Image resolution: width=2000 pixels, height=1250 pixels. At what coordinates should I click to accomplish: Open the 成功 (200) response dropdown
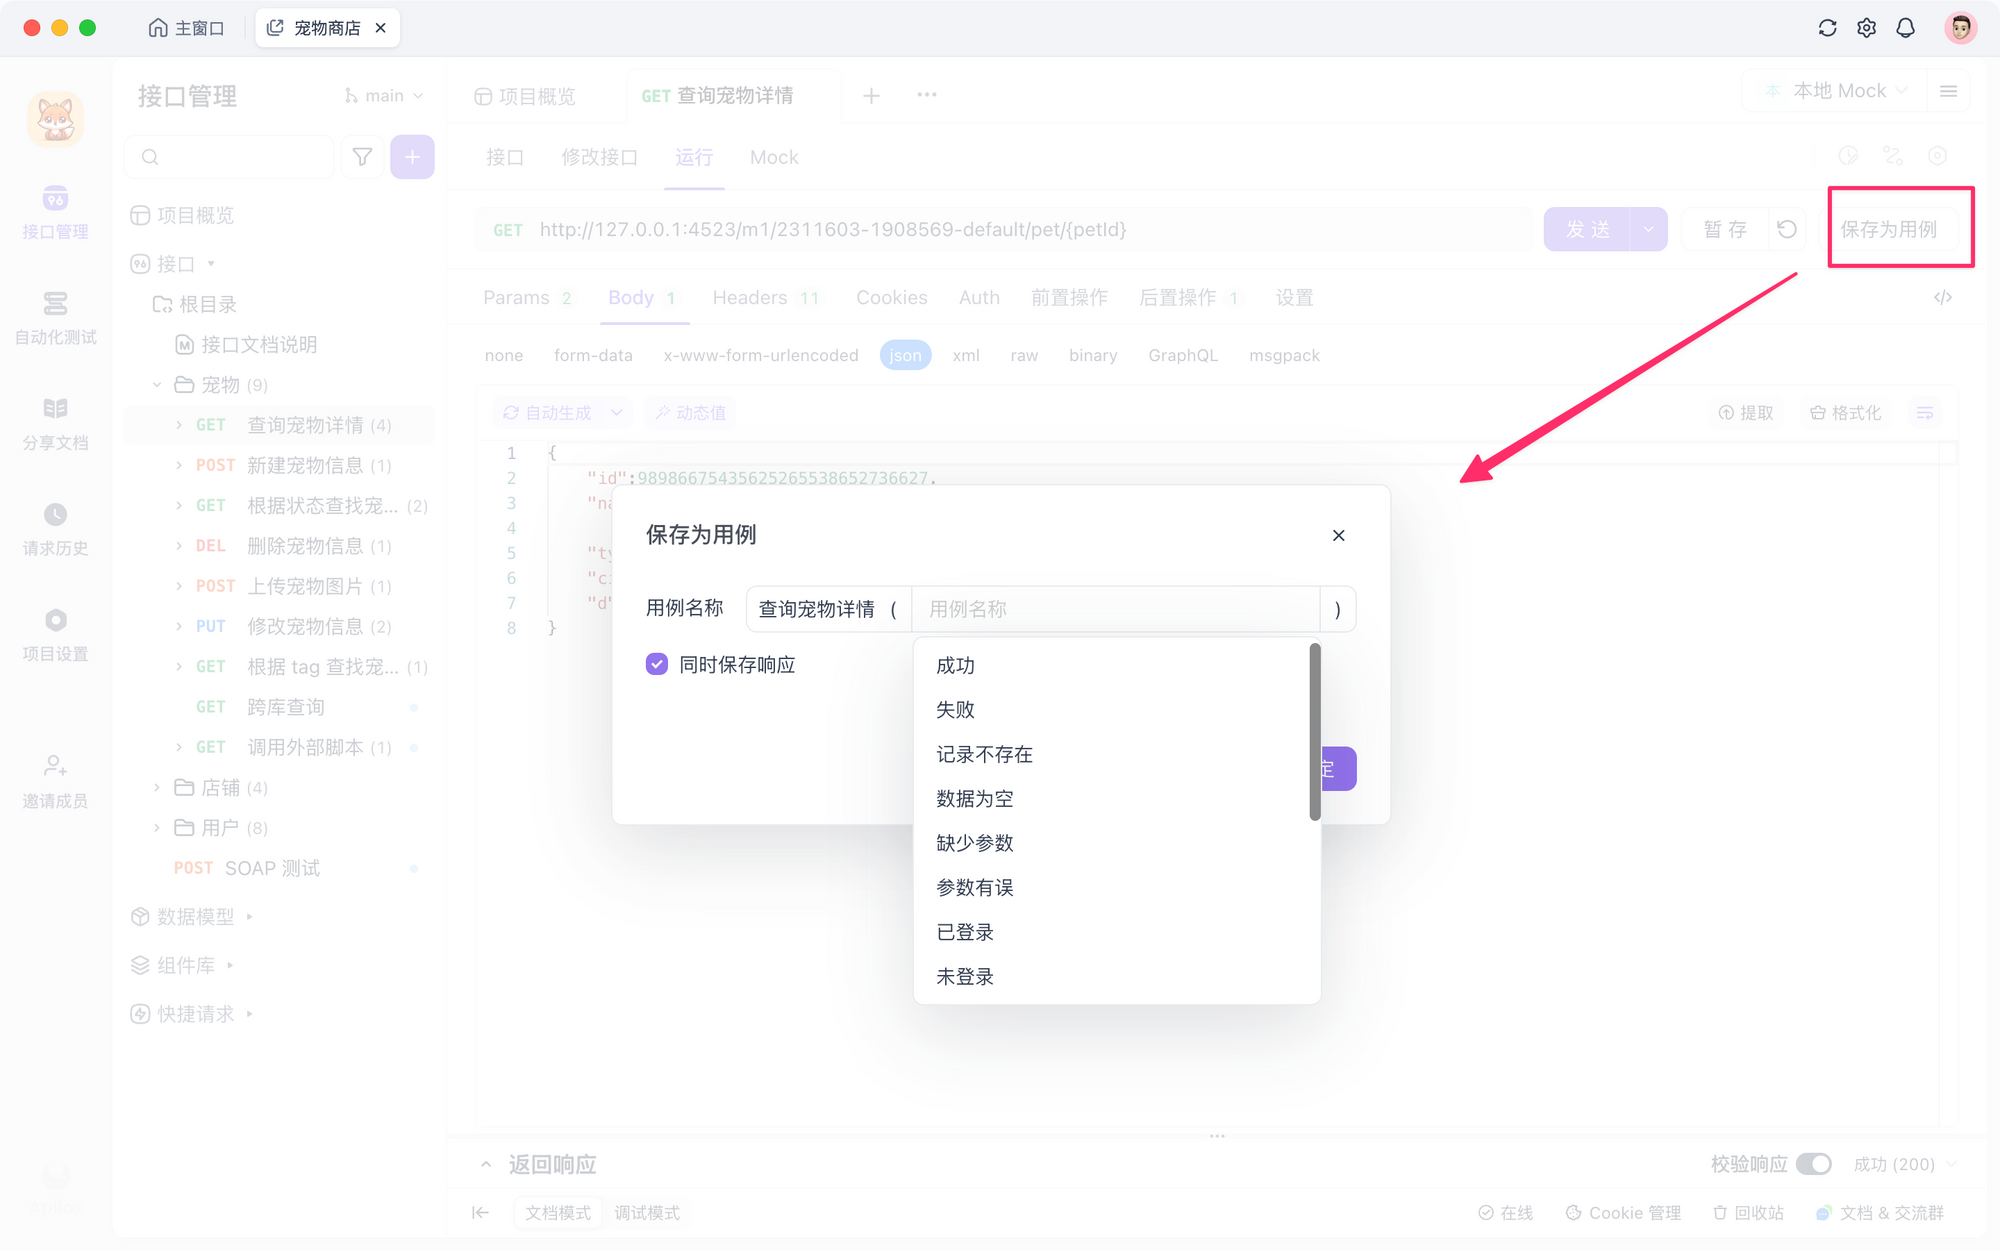pyautogui.click(x=1905, y=1164)
